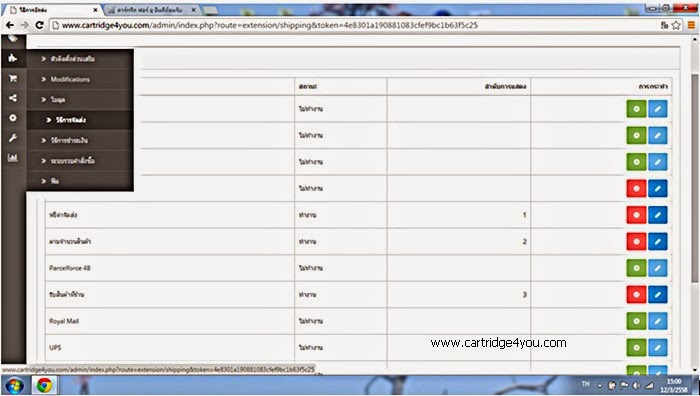Go back with the browser back arrow
The height and width of the screenshot is (396, 700).
tap(10, 25)
